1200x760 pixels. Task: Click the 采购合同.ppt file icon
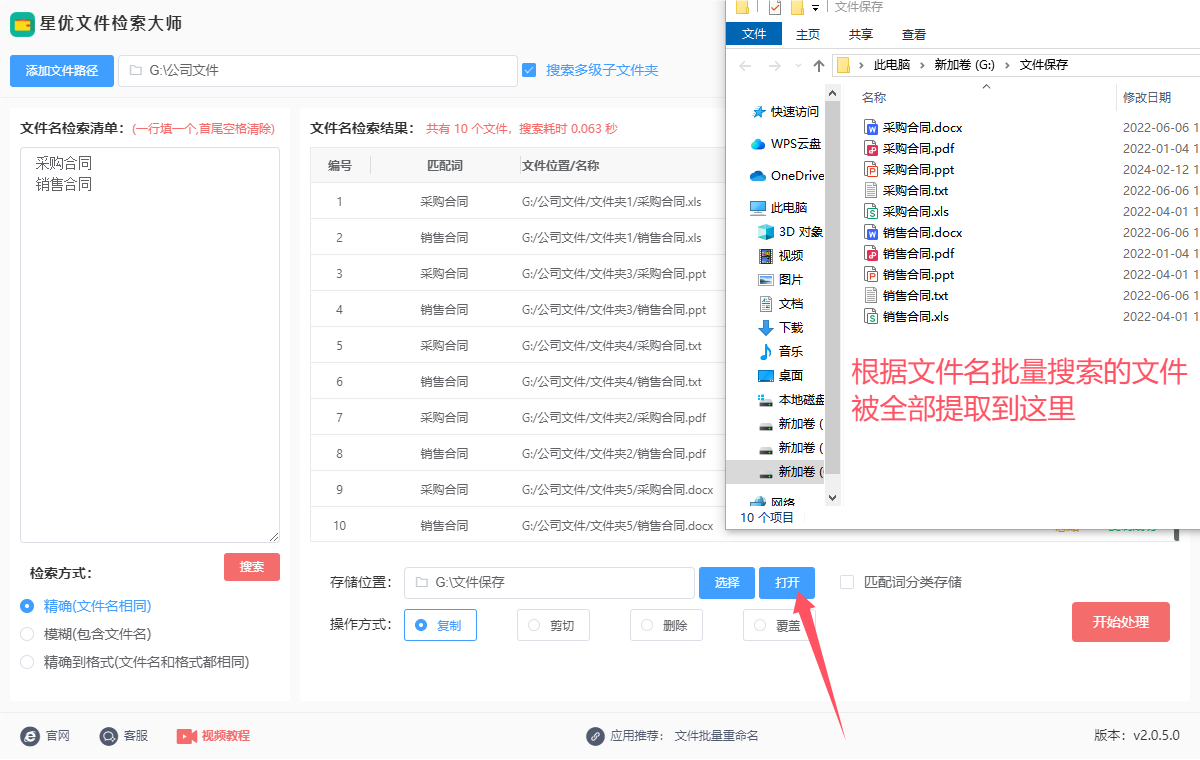point(871,169)
